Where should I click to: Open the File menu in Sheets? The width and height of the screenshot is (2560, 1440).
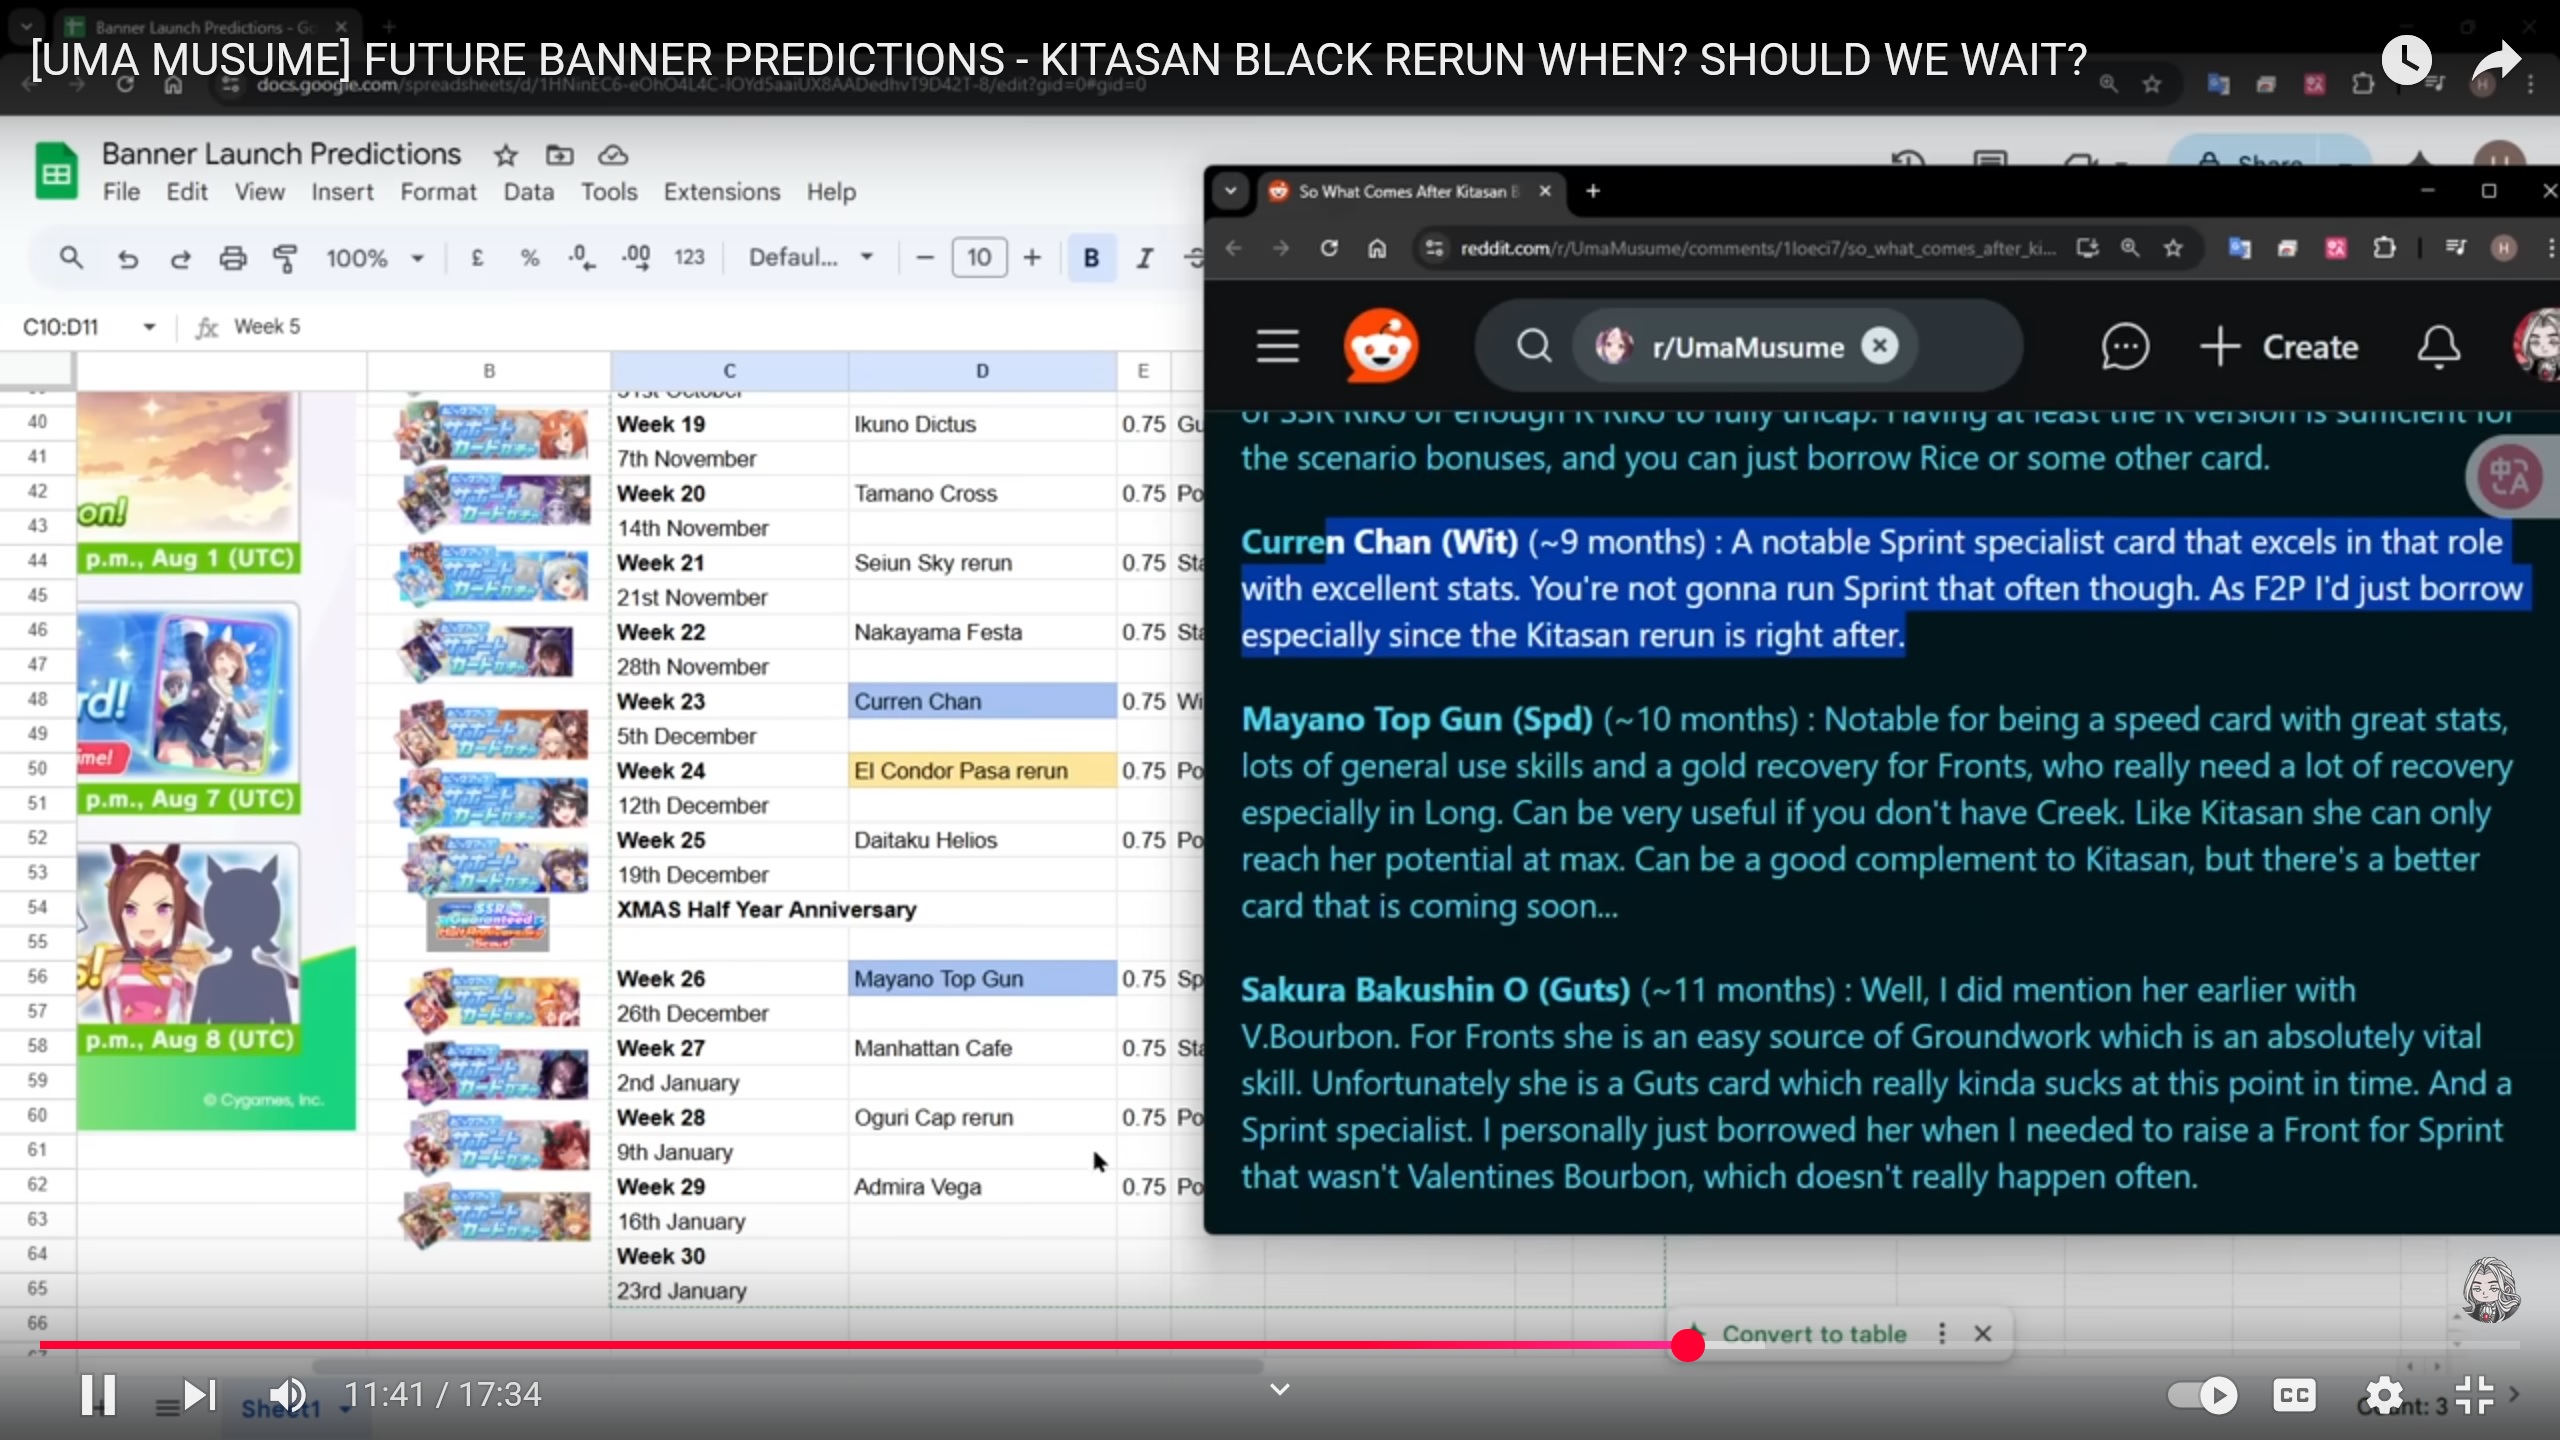click(121, 191)
